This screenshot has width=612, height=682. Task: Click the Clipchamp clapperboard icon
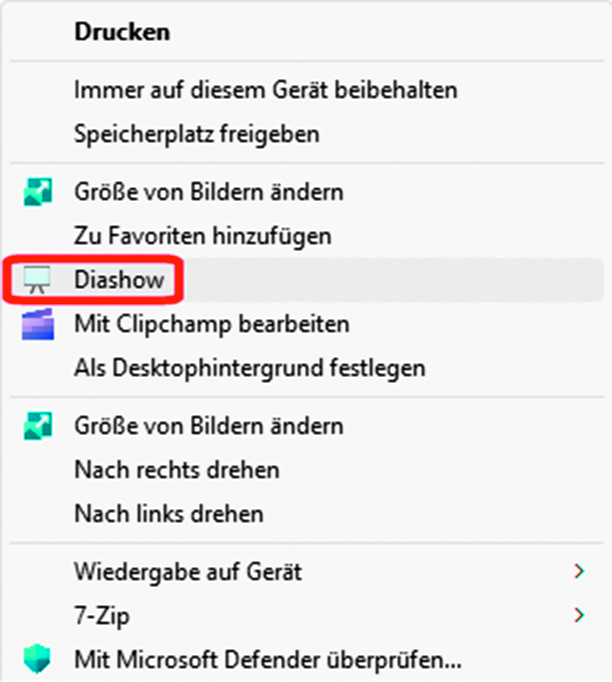[38, 324]
